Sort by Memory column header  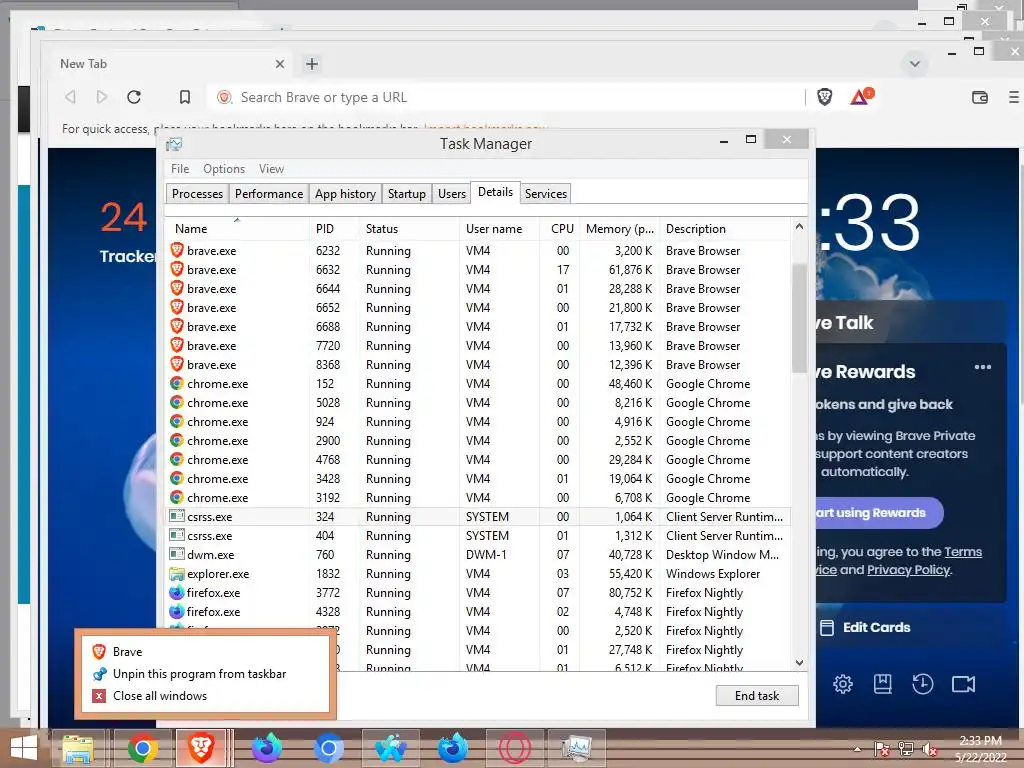tap(620, 229)
